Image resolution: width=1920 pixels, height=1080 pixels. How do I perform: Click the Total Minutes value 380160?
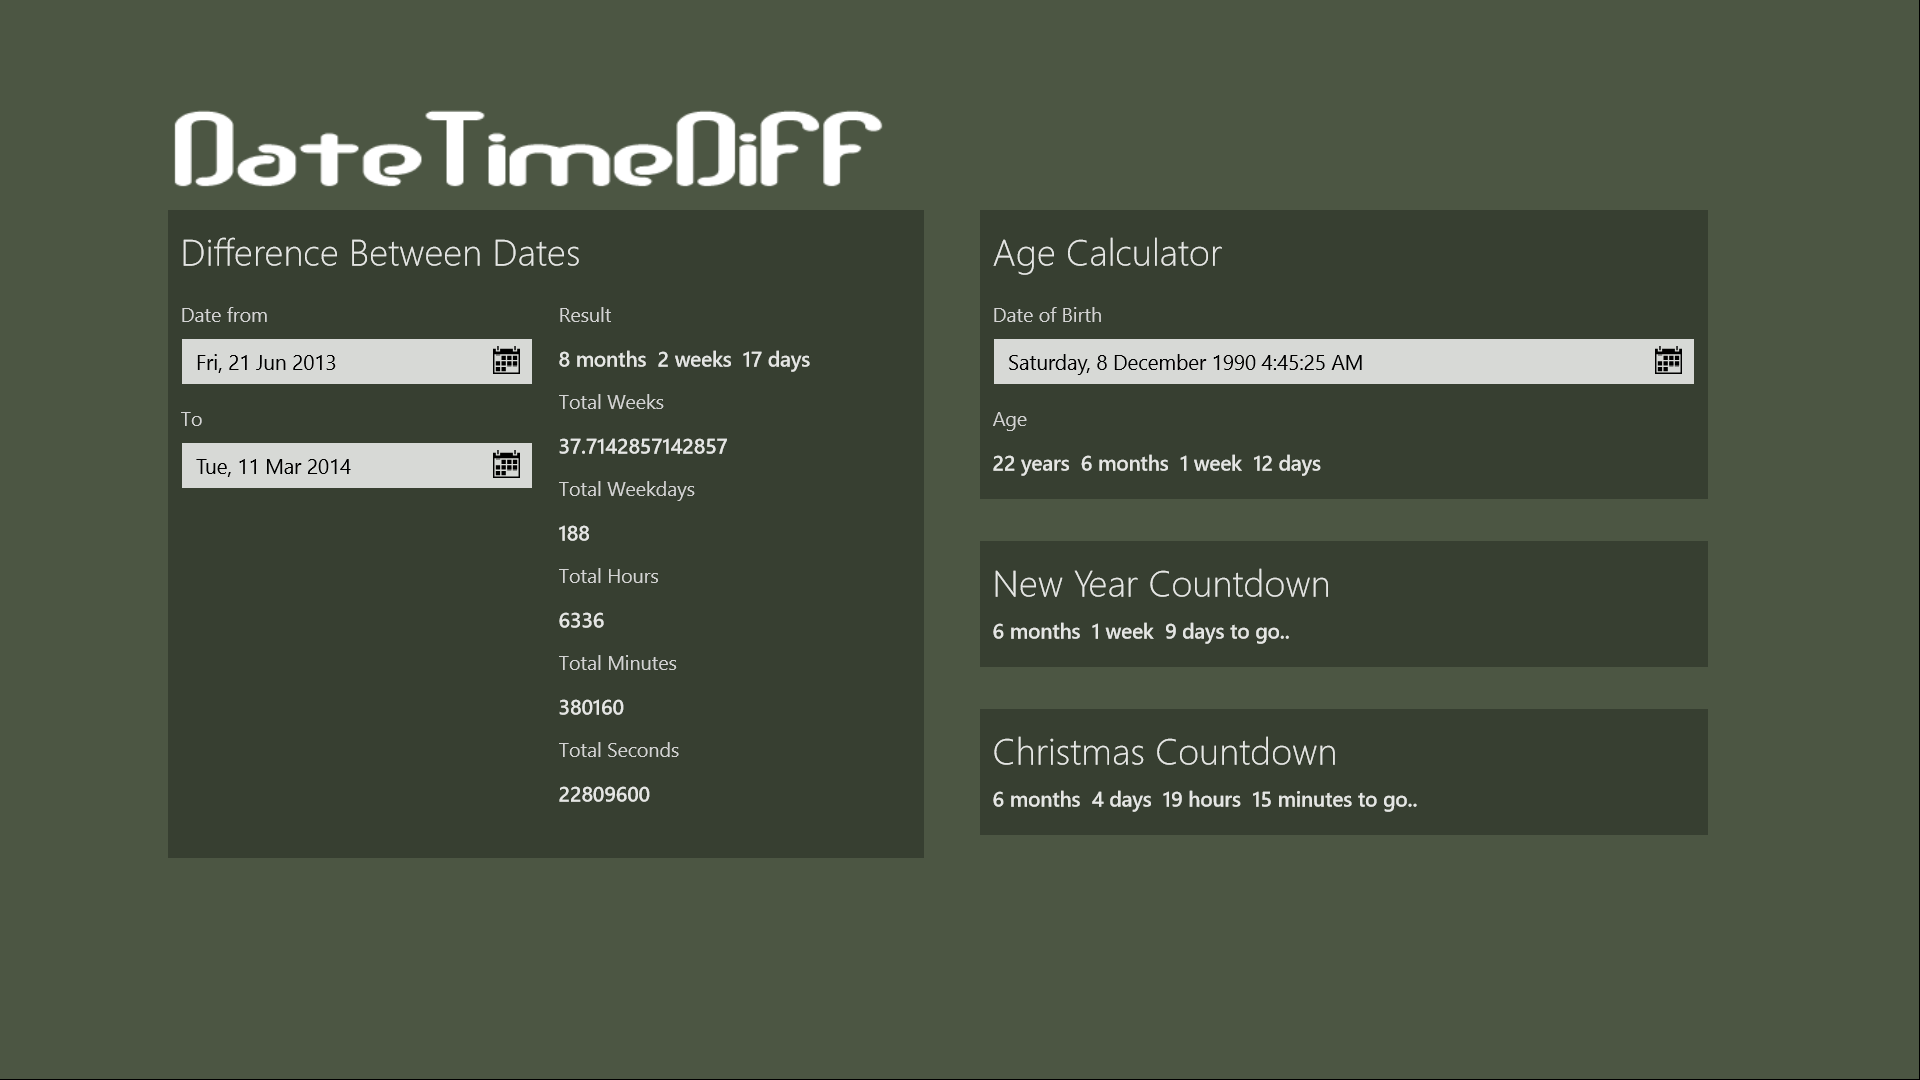click(591, 708)
